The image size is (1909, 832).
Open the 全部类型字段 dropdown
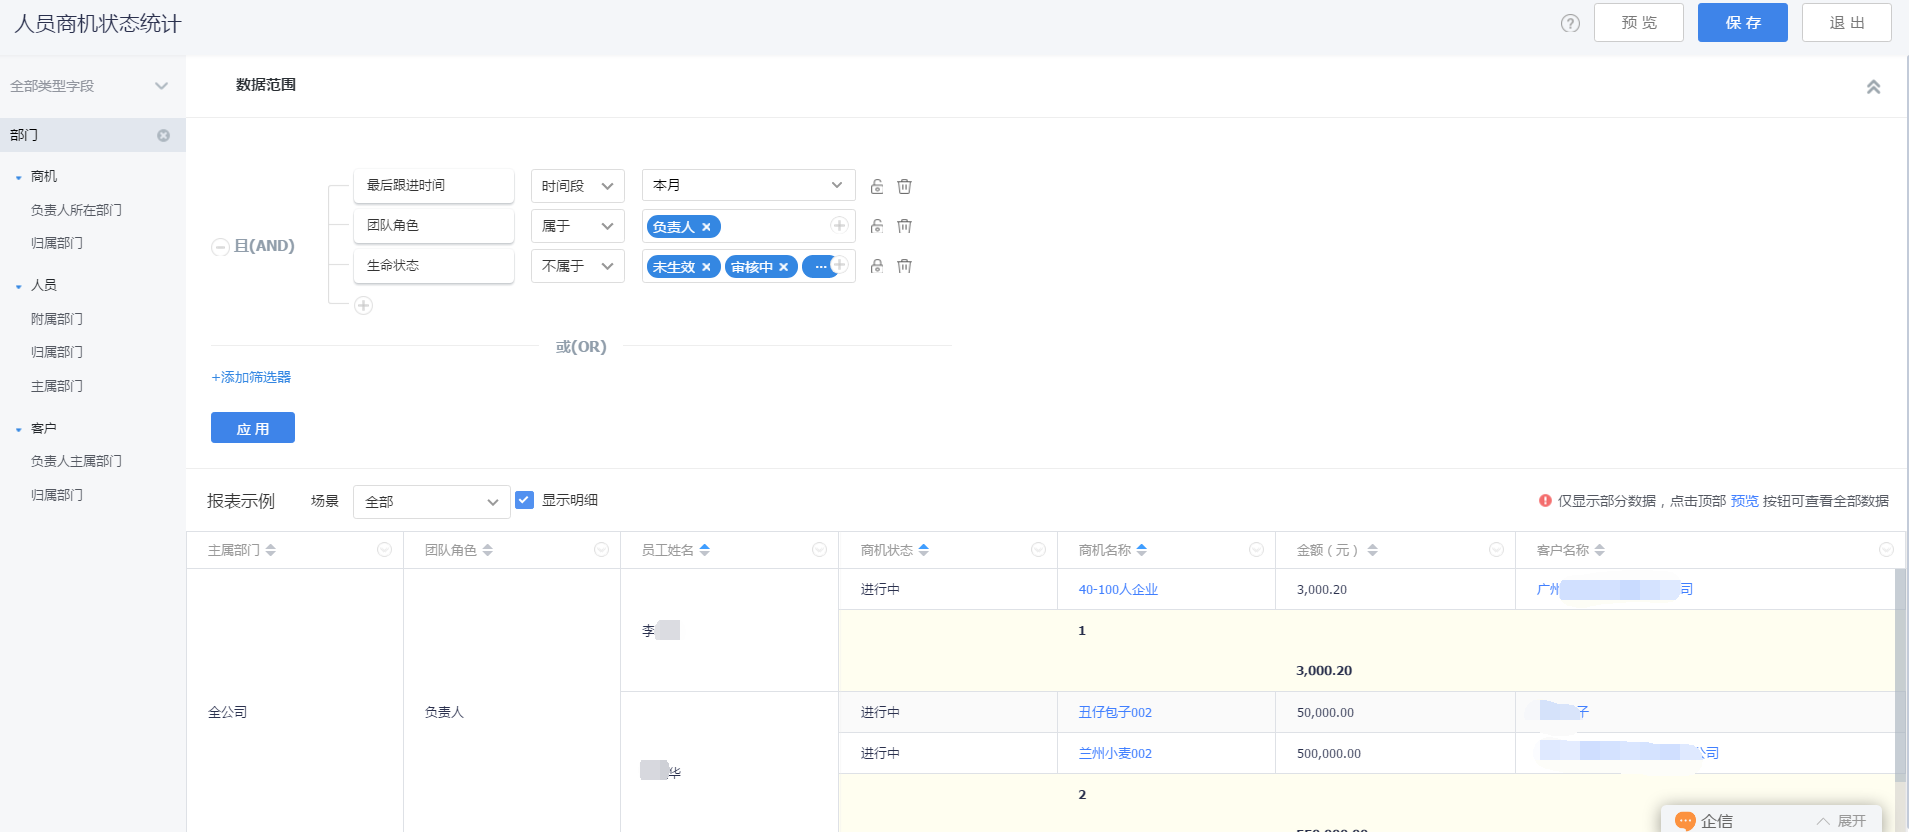coord(92,86)
